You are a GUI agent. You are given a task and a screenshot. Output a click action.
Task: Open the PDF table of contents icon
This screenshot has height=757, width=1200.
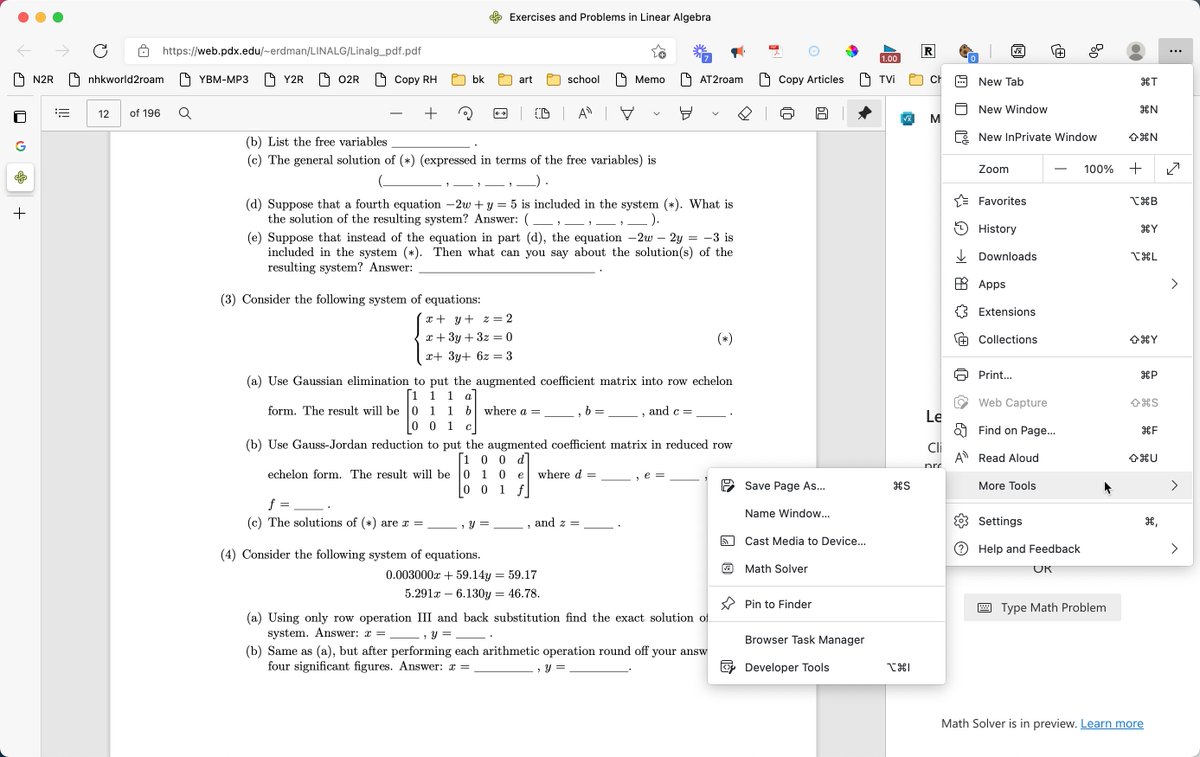coord(62,114)
